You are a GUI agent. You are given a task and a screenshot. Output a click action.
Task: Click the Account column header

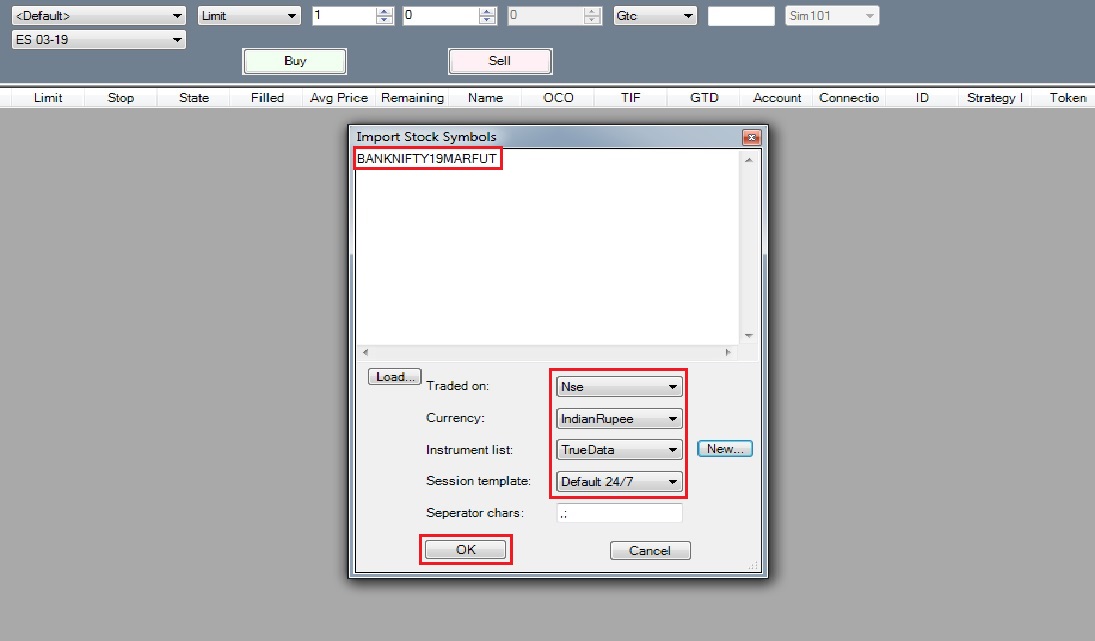777,98
